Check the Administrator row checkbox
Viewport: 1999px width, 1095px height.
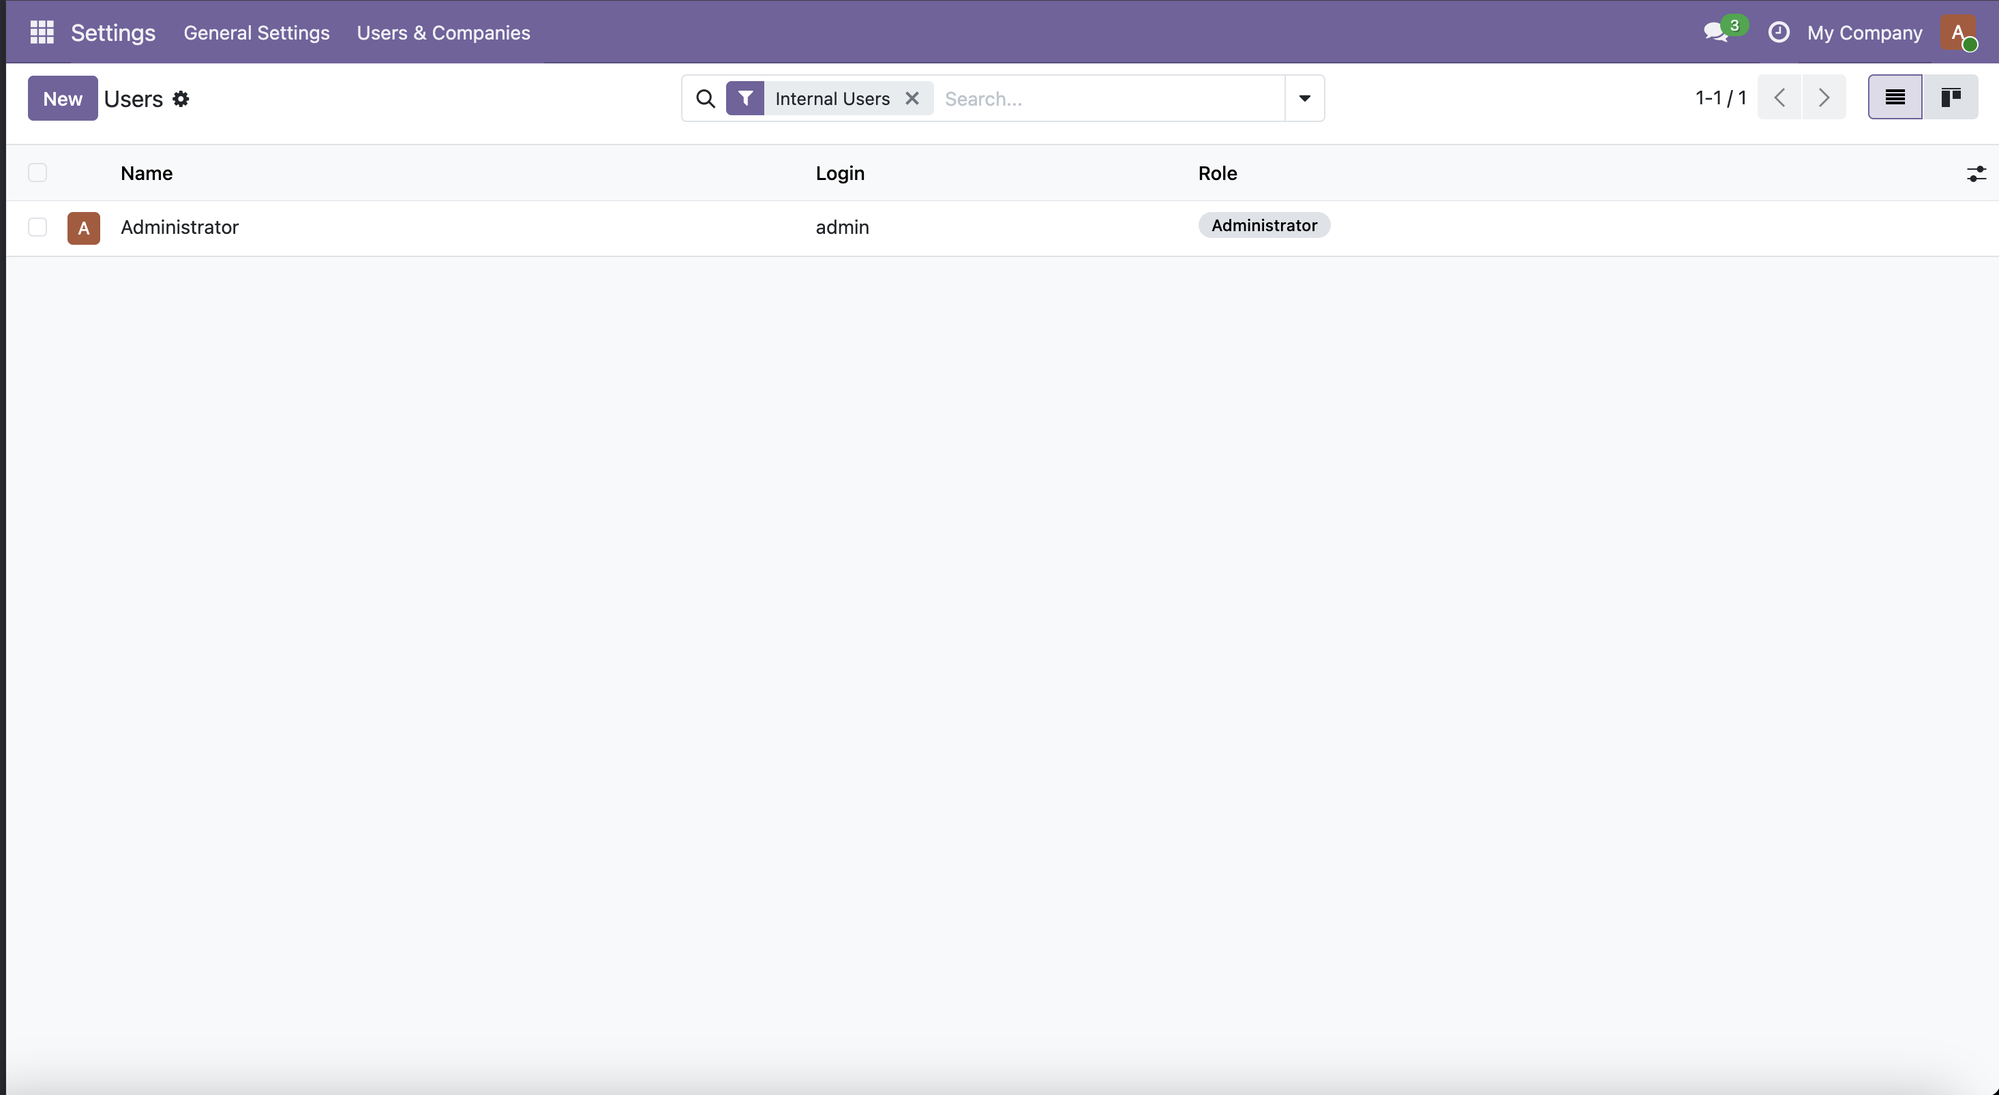point(37,227)
